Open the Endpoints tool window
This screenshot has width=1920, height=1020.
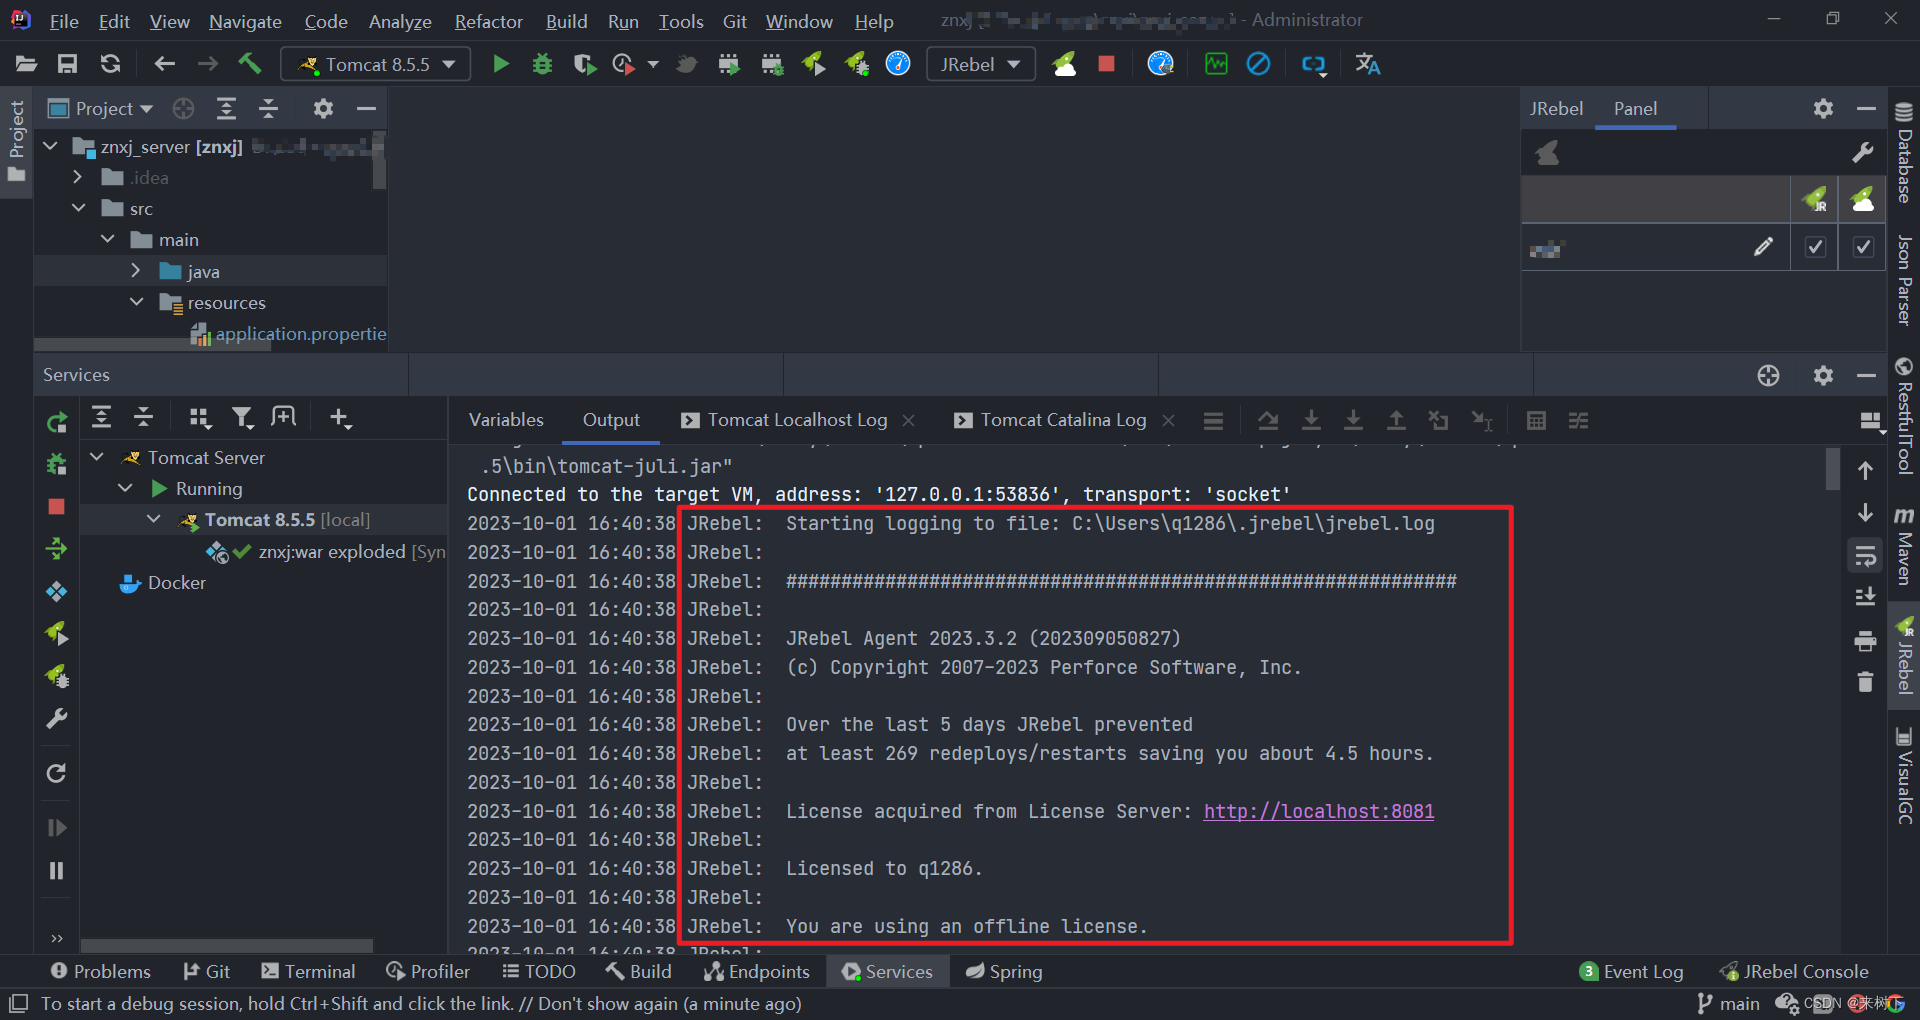[757, 971]
